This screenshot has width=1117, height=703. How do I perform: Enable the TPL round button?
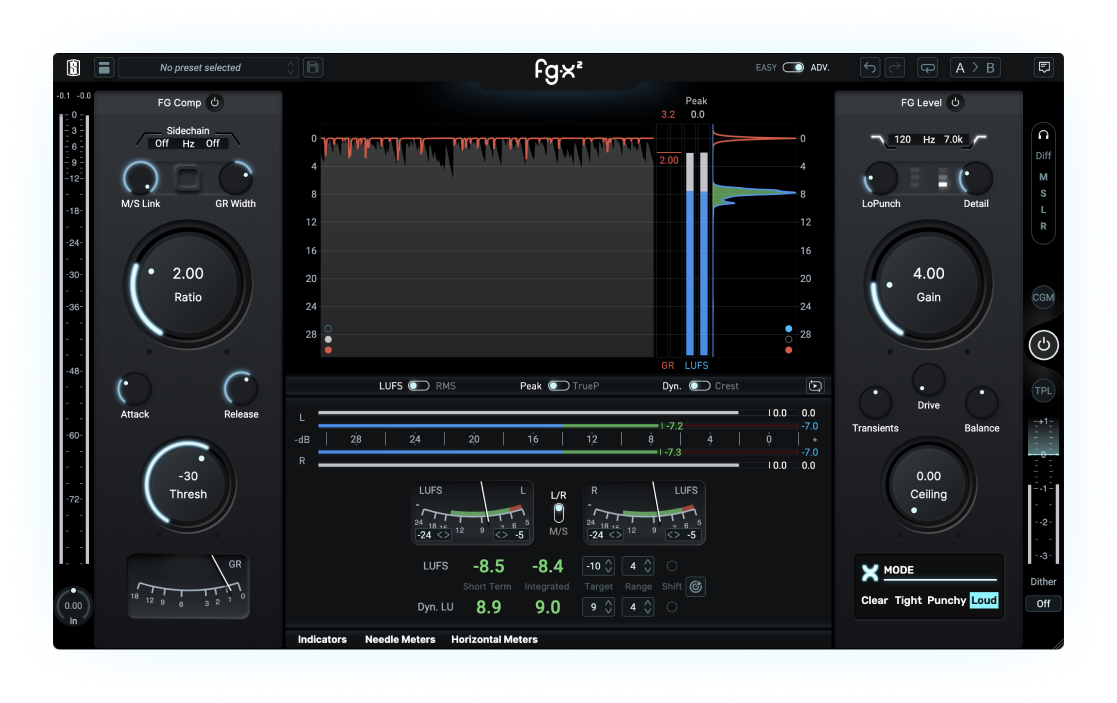[1043, 390]
